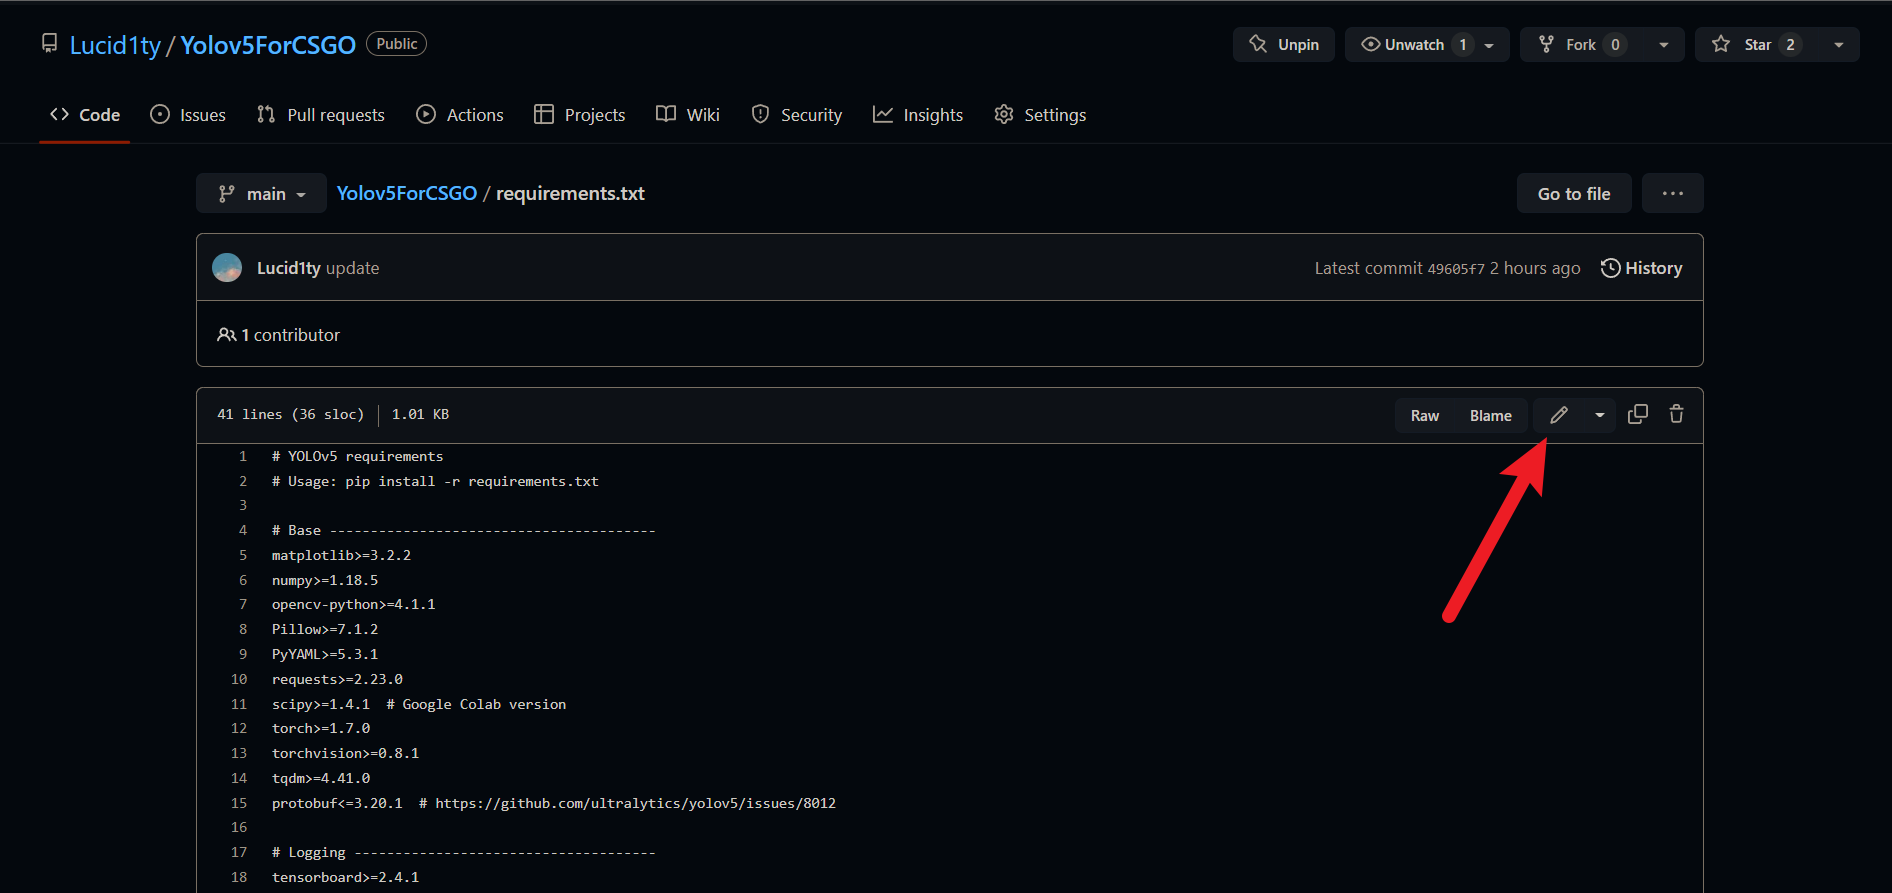The height and width of the screenshot is (893, 1892).
Task: Open the Lucid1ty user avatar
Action: (227, 267)
